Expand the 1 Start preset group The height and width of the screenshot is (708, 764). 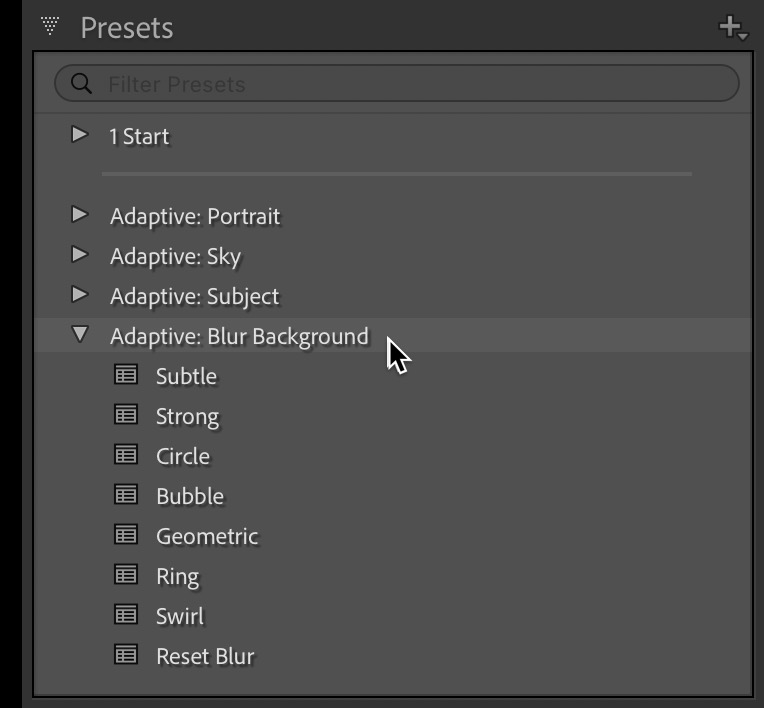[80, 135]
